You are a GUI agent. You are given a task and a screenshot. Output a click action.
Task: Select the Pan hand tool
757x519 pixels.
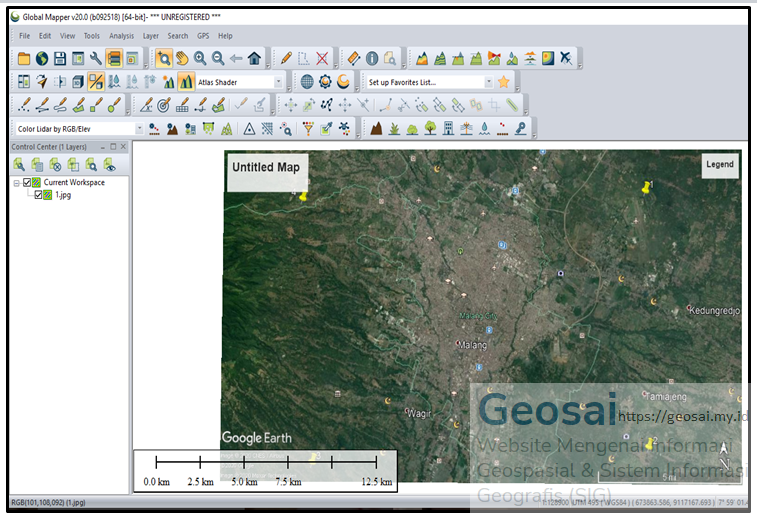[182, 58]
